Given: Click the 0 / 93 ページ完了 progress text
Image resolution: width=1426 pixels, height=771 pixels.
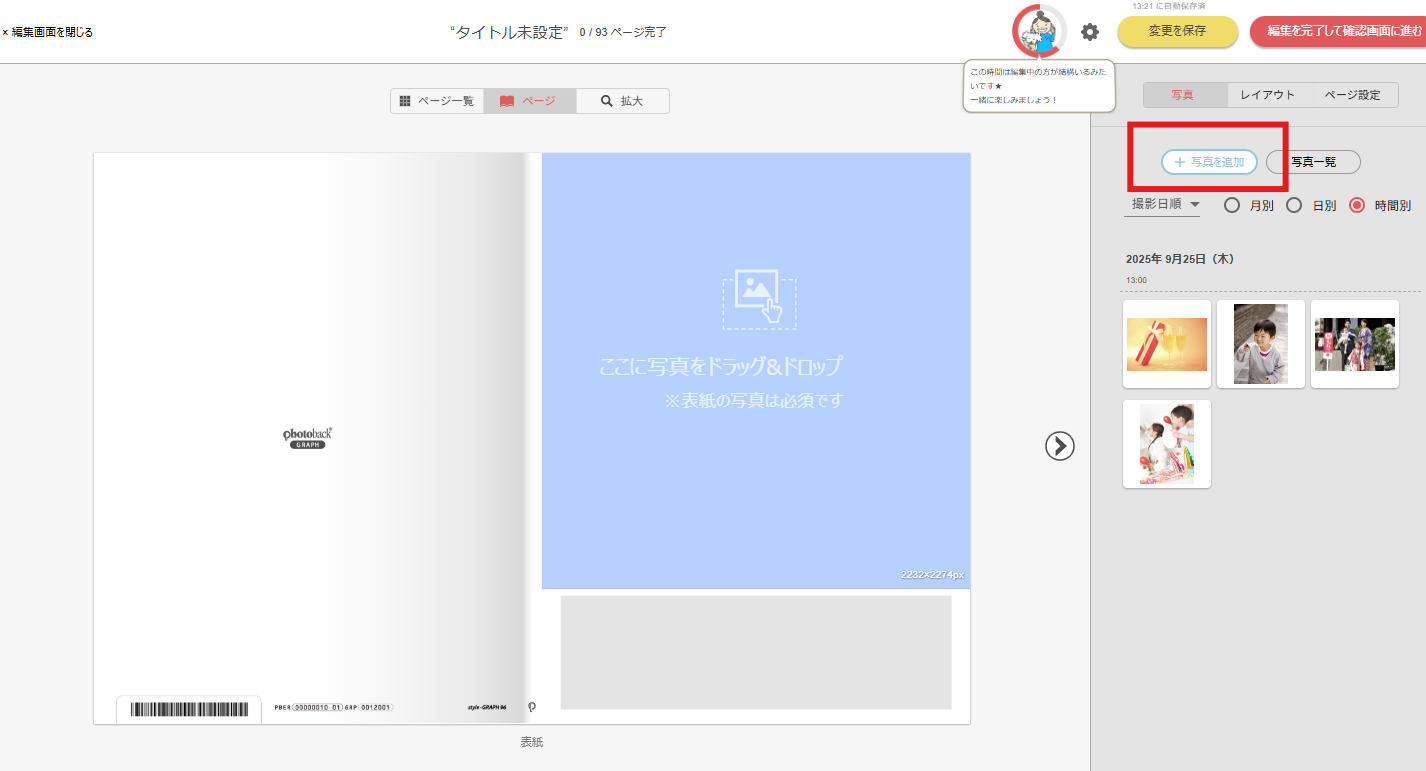Looking at the screenshot, I should coord(623,32).
